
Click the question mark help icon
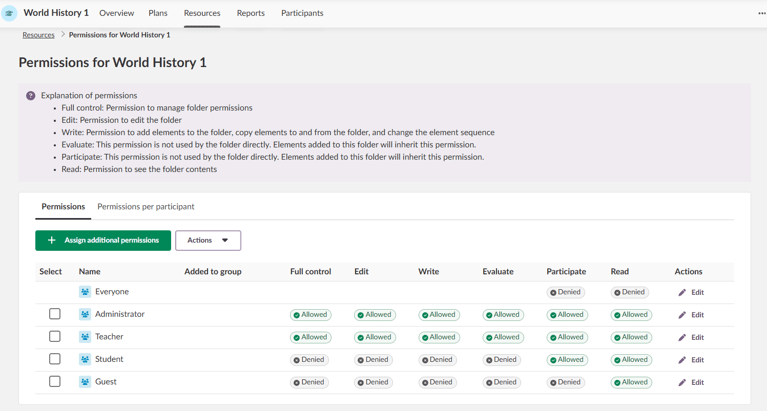point(30,96)
